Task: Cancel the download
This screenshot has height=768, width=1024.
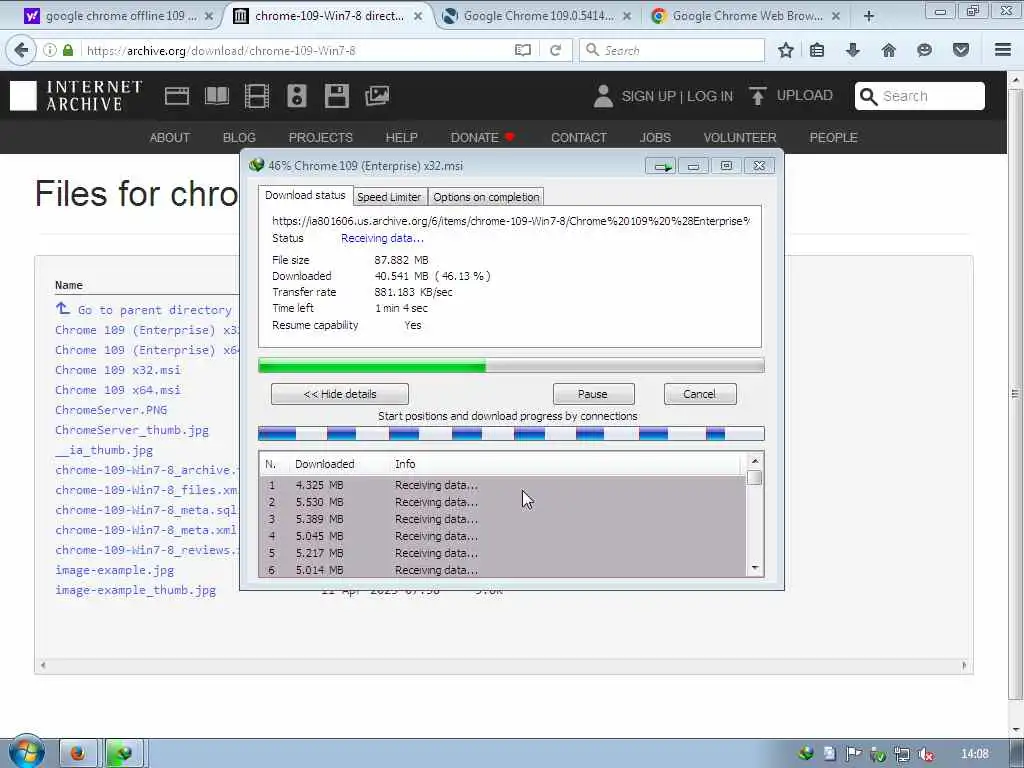Action: pyautogui.click(x=699, y=394)
